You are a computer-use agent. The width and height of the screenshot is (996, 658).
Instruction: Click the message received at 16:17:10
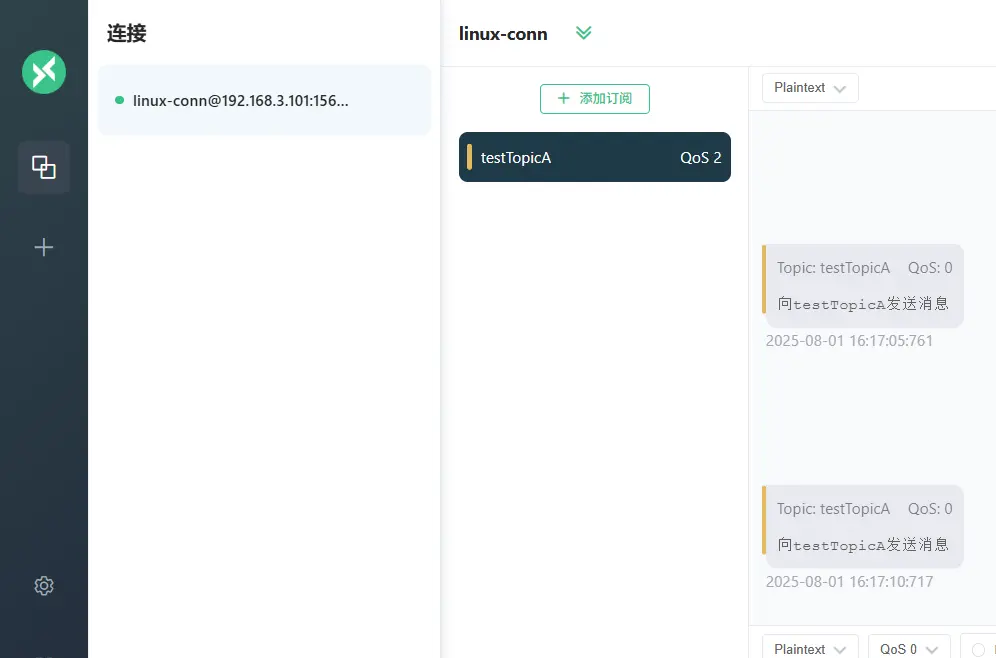pos(863,527)
